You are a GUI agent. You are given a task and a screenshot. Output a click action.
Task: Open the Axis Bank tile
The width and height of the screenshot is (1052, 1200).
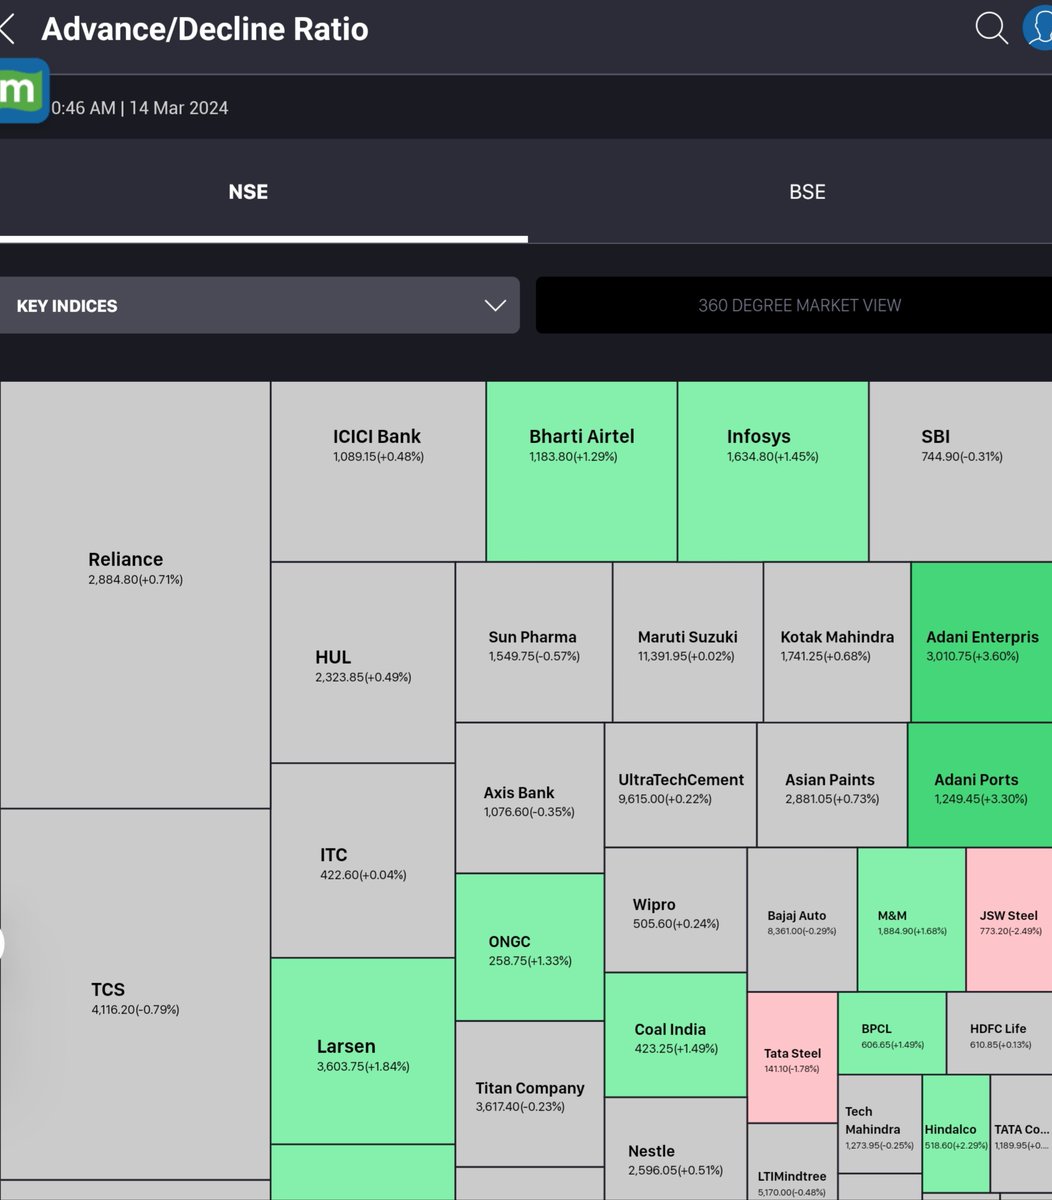point(530,798)
